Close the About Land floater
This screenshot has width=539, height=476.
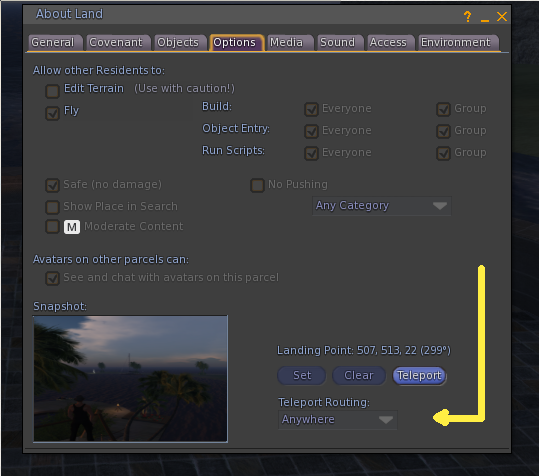(x=502, y=16)
